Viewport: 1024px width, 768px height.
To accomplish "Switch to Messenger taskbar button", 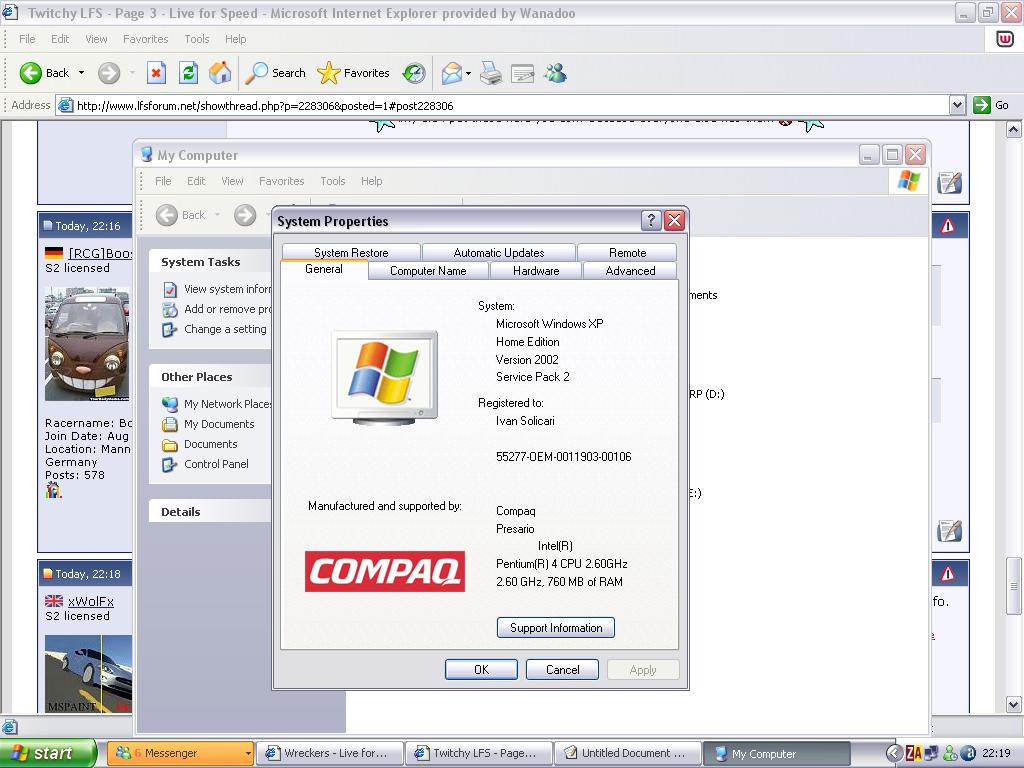I will point(180,753).
